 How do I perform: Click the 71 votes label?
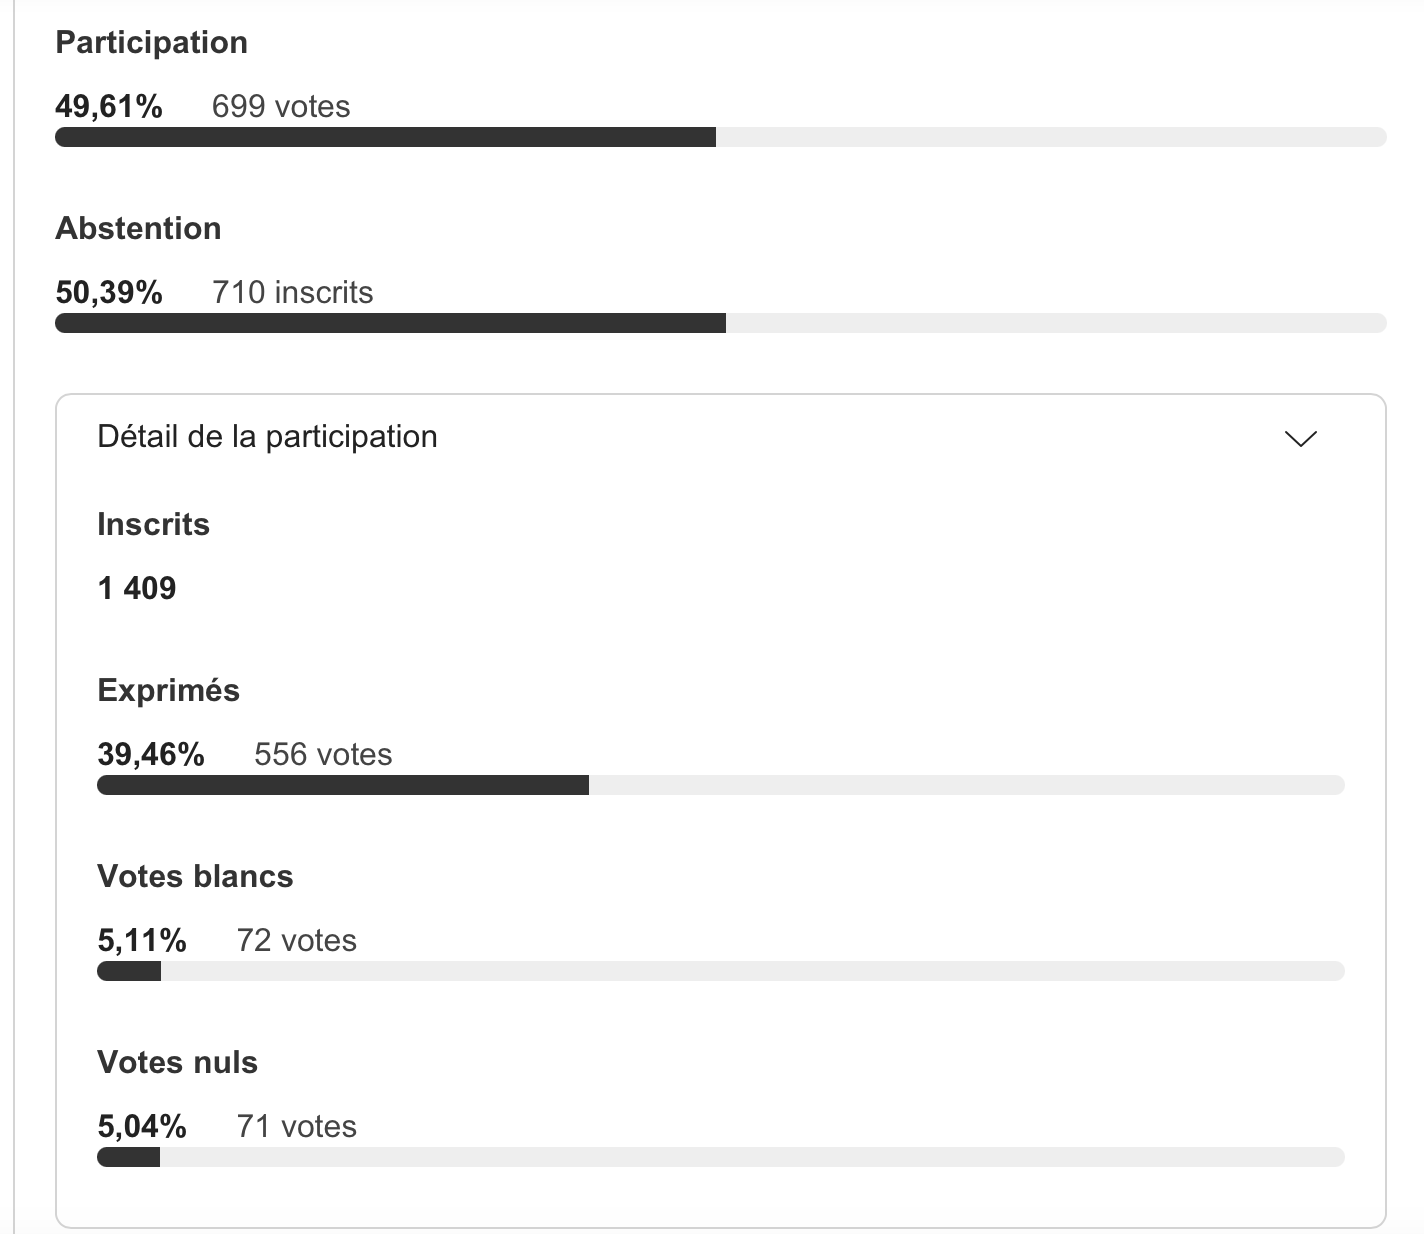296,1126
